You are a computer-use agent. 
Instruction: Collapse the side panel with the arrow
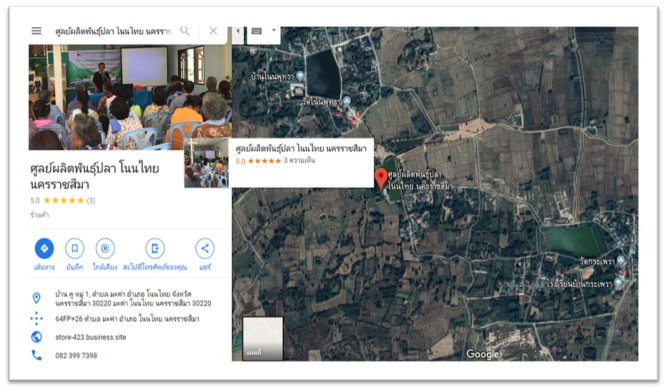[x=238, y=31]
